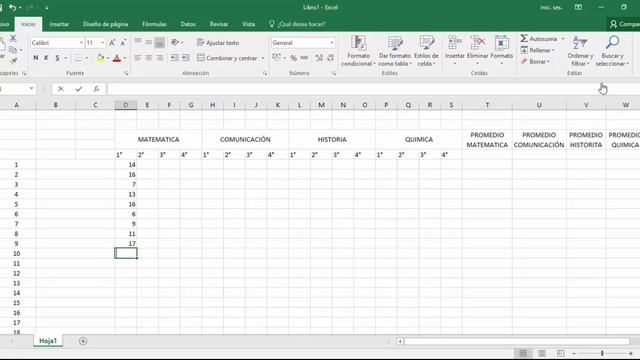Open the General number format dropdown
Screen dimensions: 640x360
pyautogui.click(x=332, y=43)
